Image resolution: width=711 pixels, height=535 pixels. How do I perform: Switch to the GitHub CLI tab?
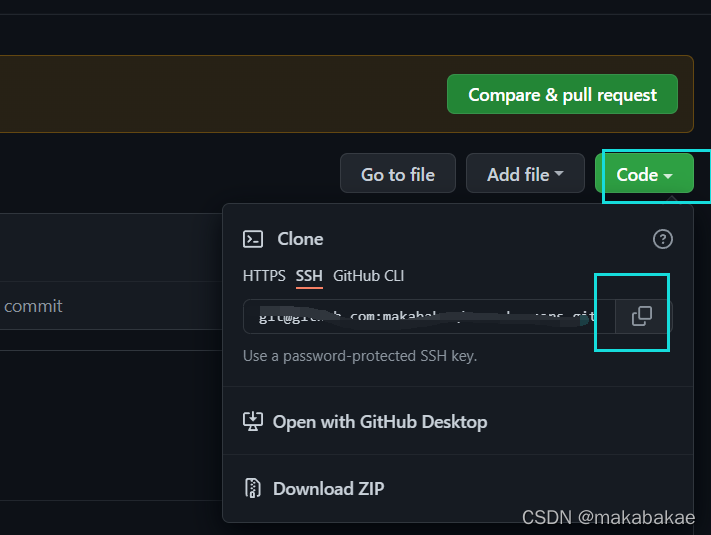click(x=368, y=276)
